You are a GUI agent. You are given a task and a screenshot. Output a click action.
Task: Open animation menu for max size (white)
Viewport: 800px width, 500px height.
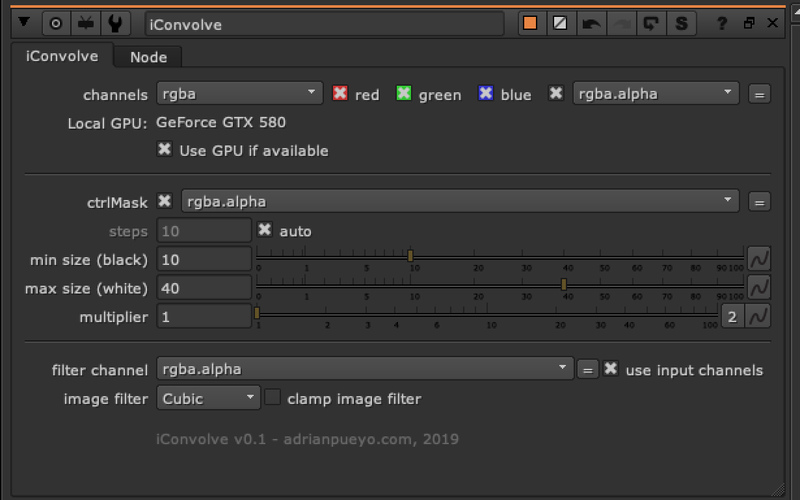point(759,287)
